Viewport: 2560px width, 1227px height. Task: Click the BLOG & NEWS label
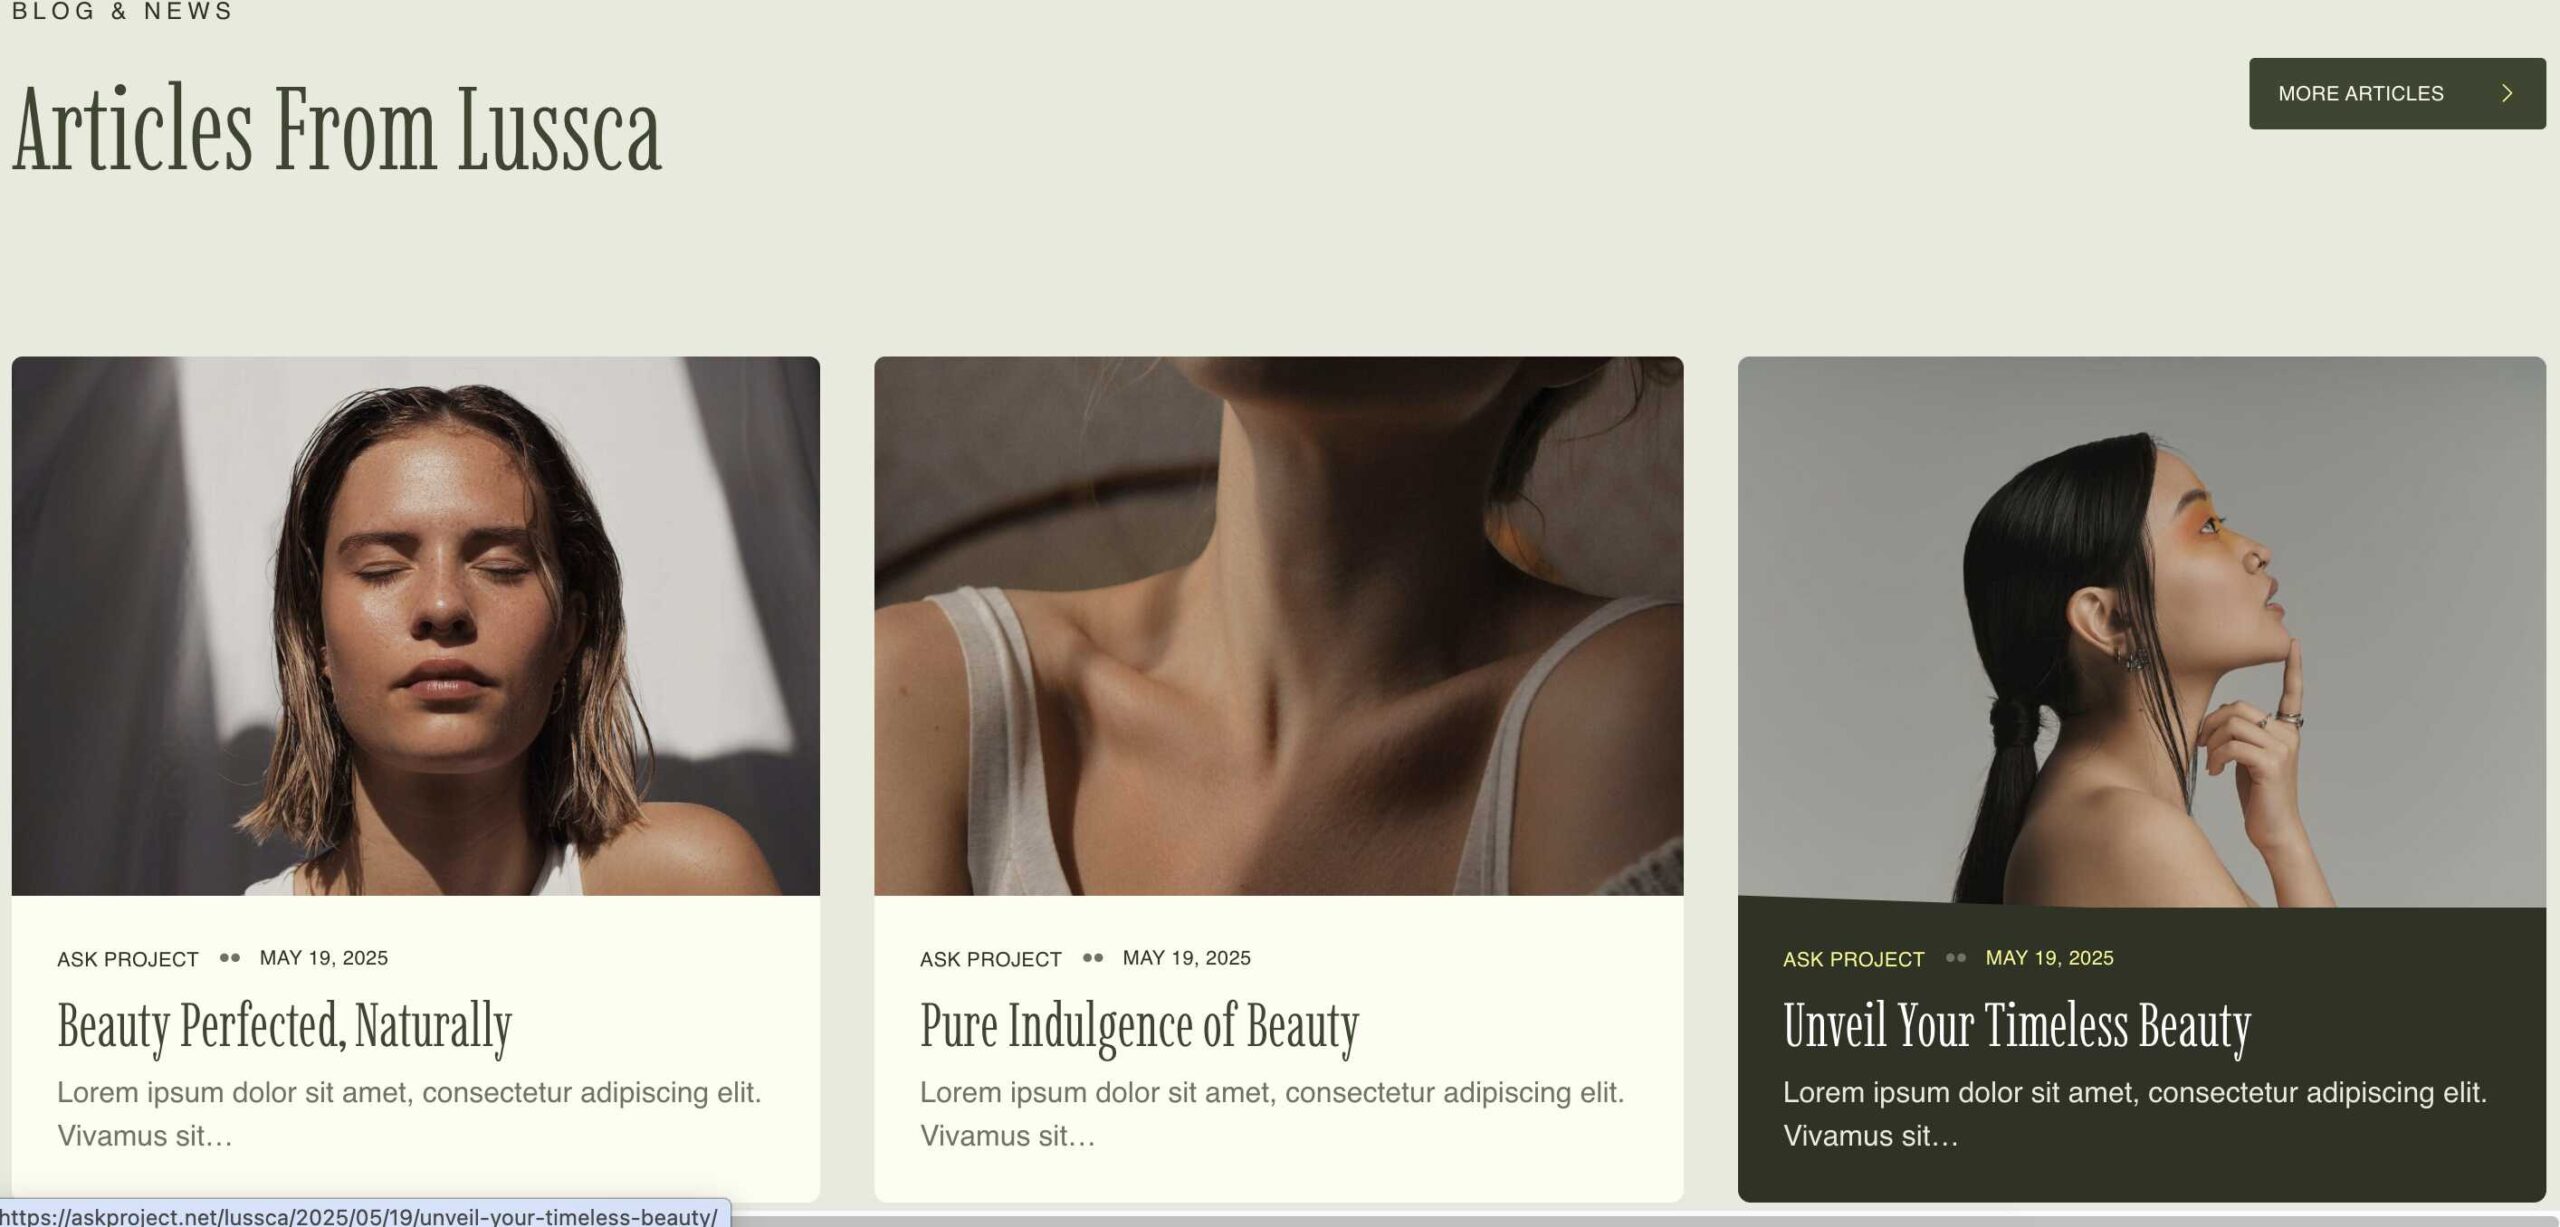click(122, 11)
